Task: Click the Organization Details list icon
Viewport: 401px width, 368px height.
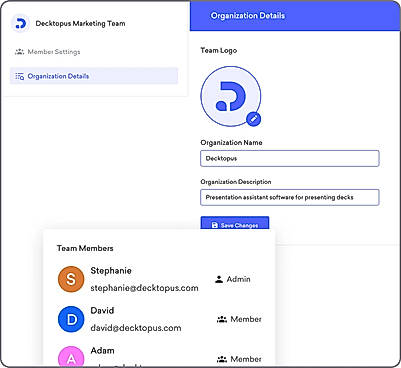Action: pos(20,76)
